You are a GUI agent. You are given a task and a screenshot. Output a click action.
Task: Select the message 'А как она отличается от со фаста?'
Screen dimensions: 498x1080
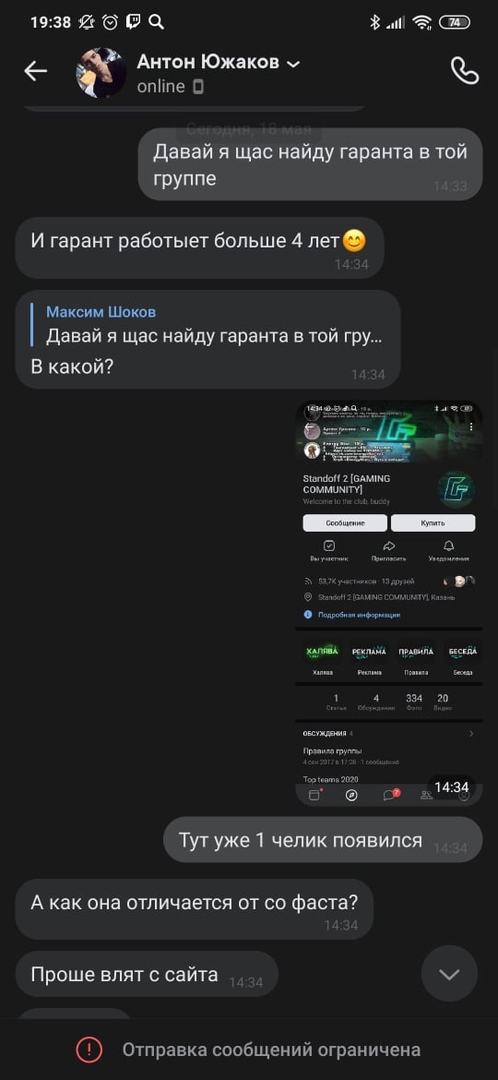[x=194, y=909]
